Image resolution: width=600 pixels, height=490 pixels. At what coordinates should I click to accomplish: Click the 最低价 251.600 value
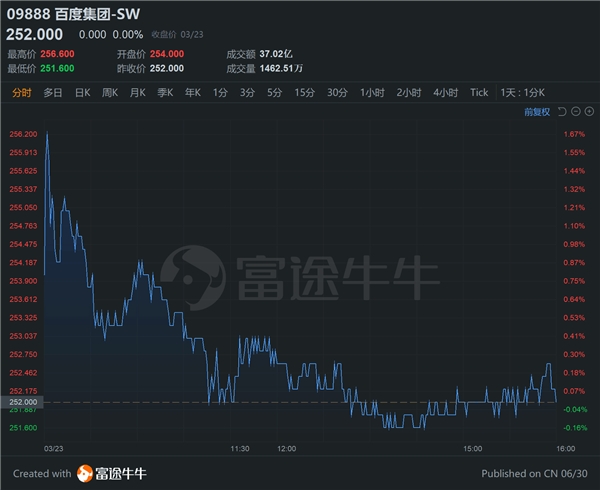point(57,68)
